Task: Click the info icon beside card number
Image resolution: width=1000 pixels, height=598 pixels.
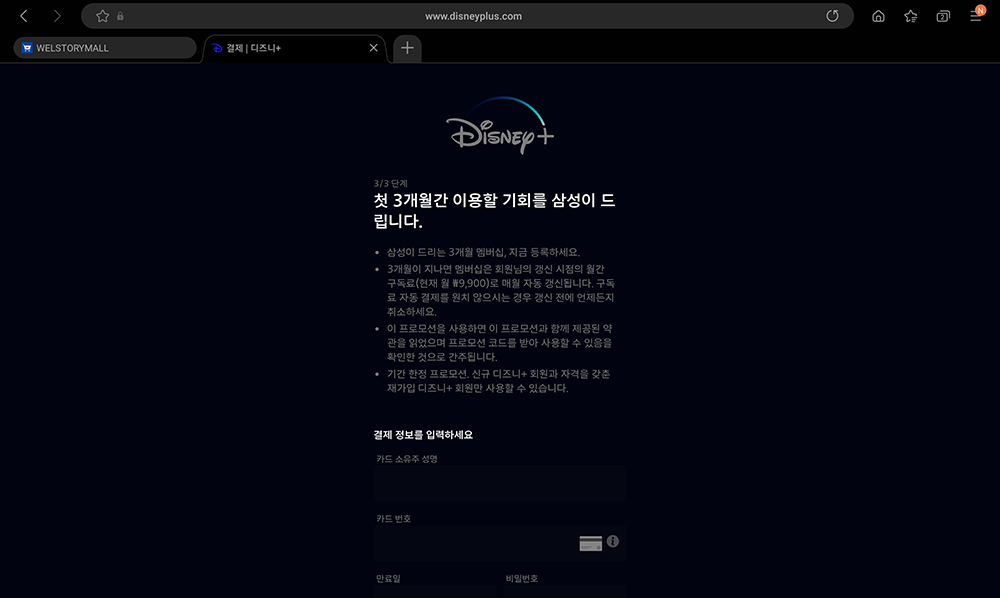Action: (x=613, y=541)
